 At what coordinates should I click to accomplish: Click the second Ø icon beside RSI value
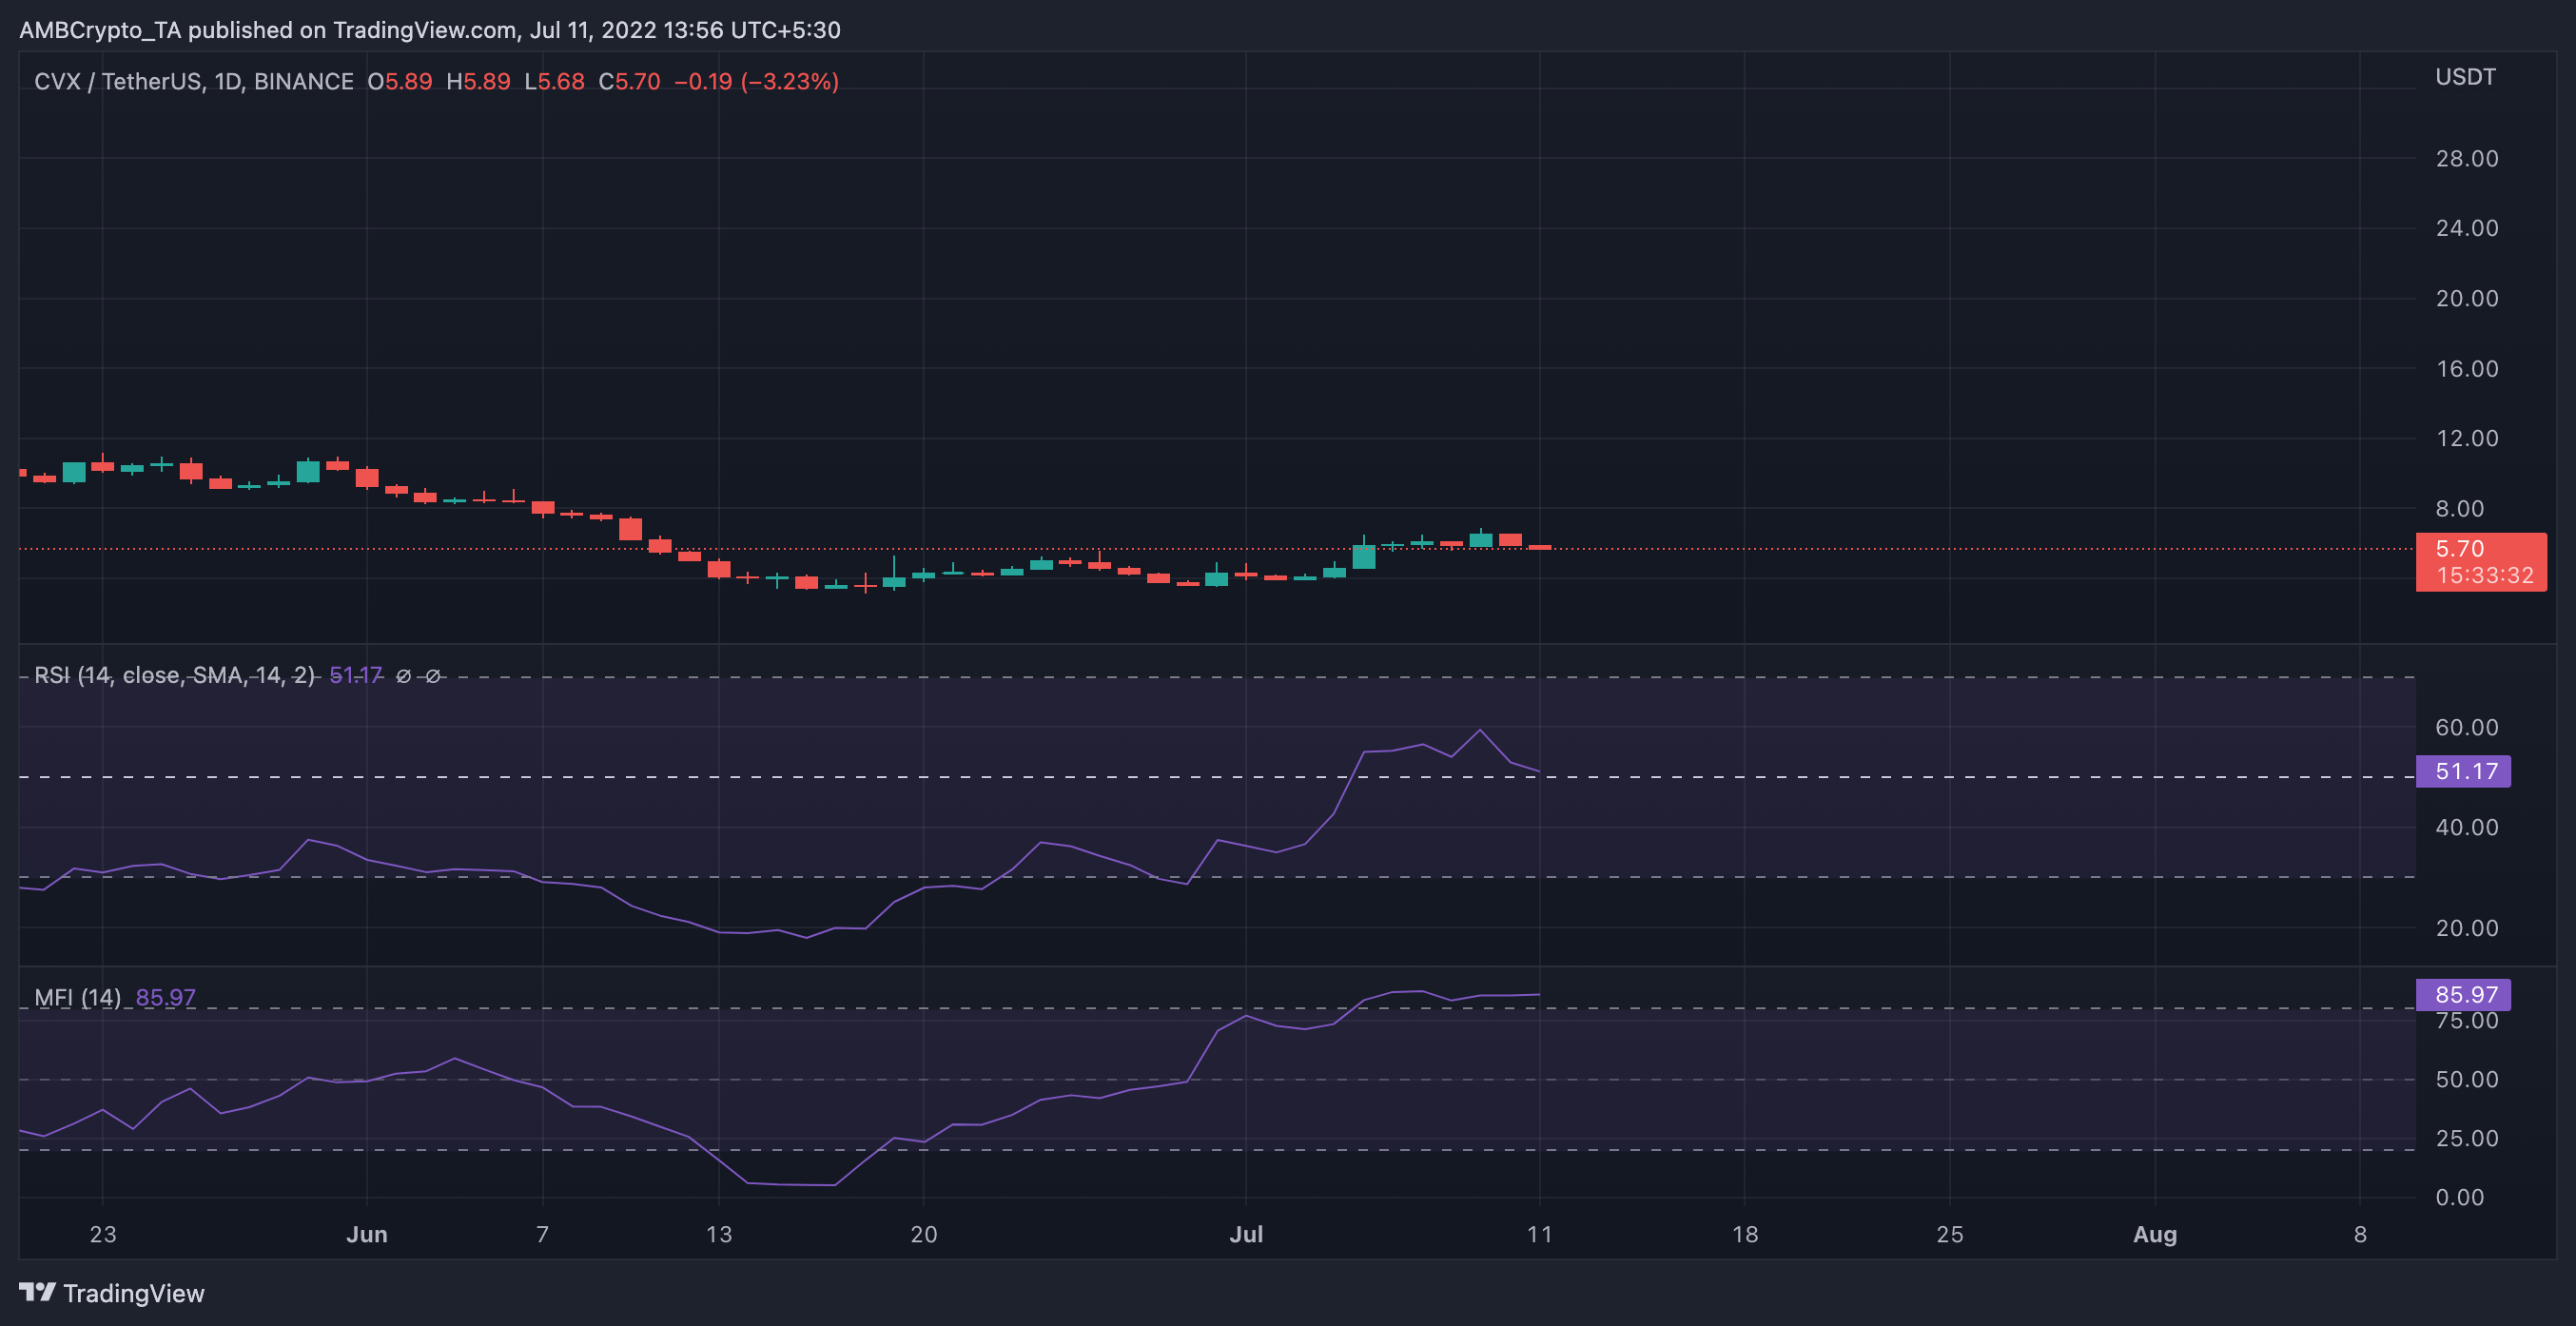point(432,676)
